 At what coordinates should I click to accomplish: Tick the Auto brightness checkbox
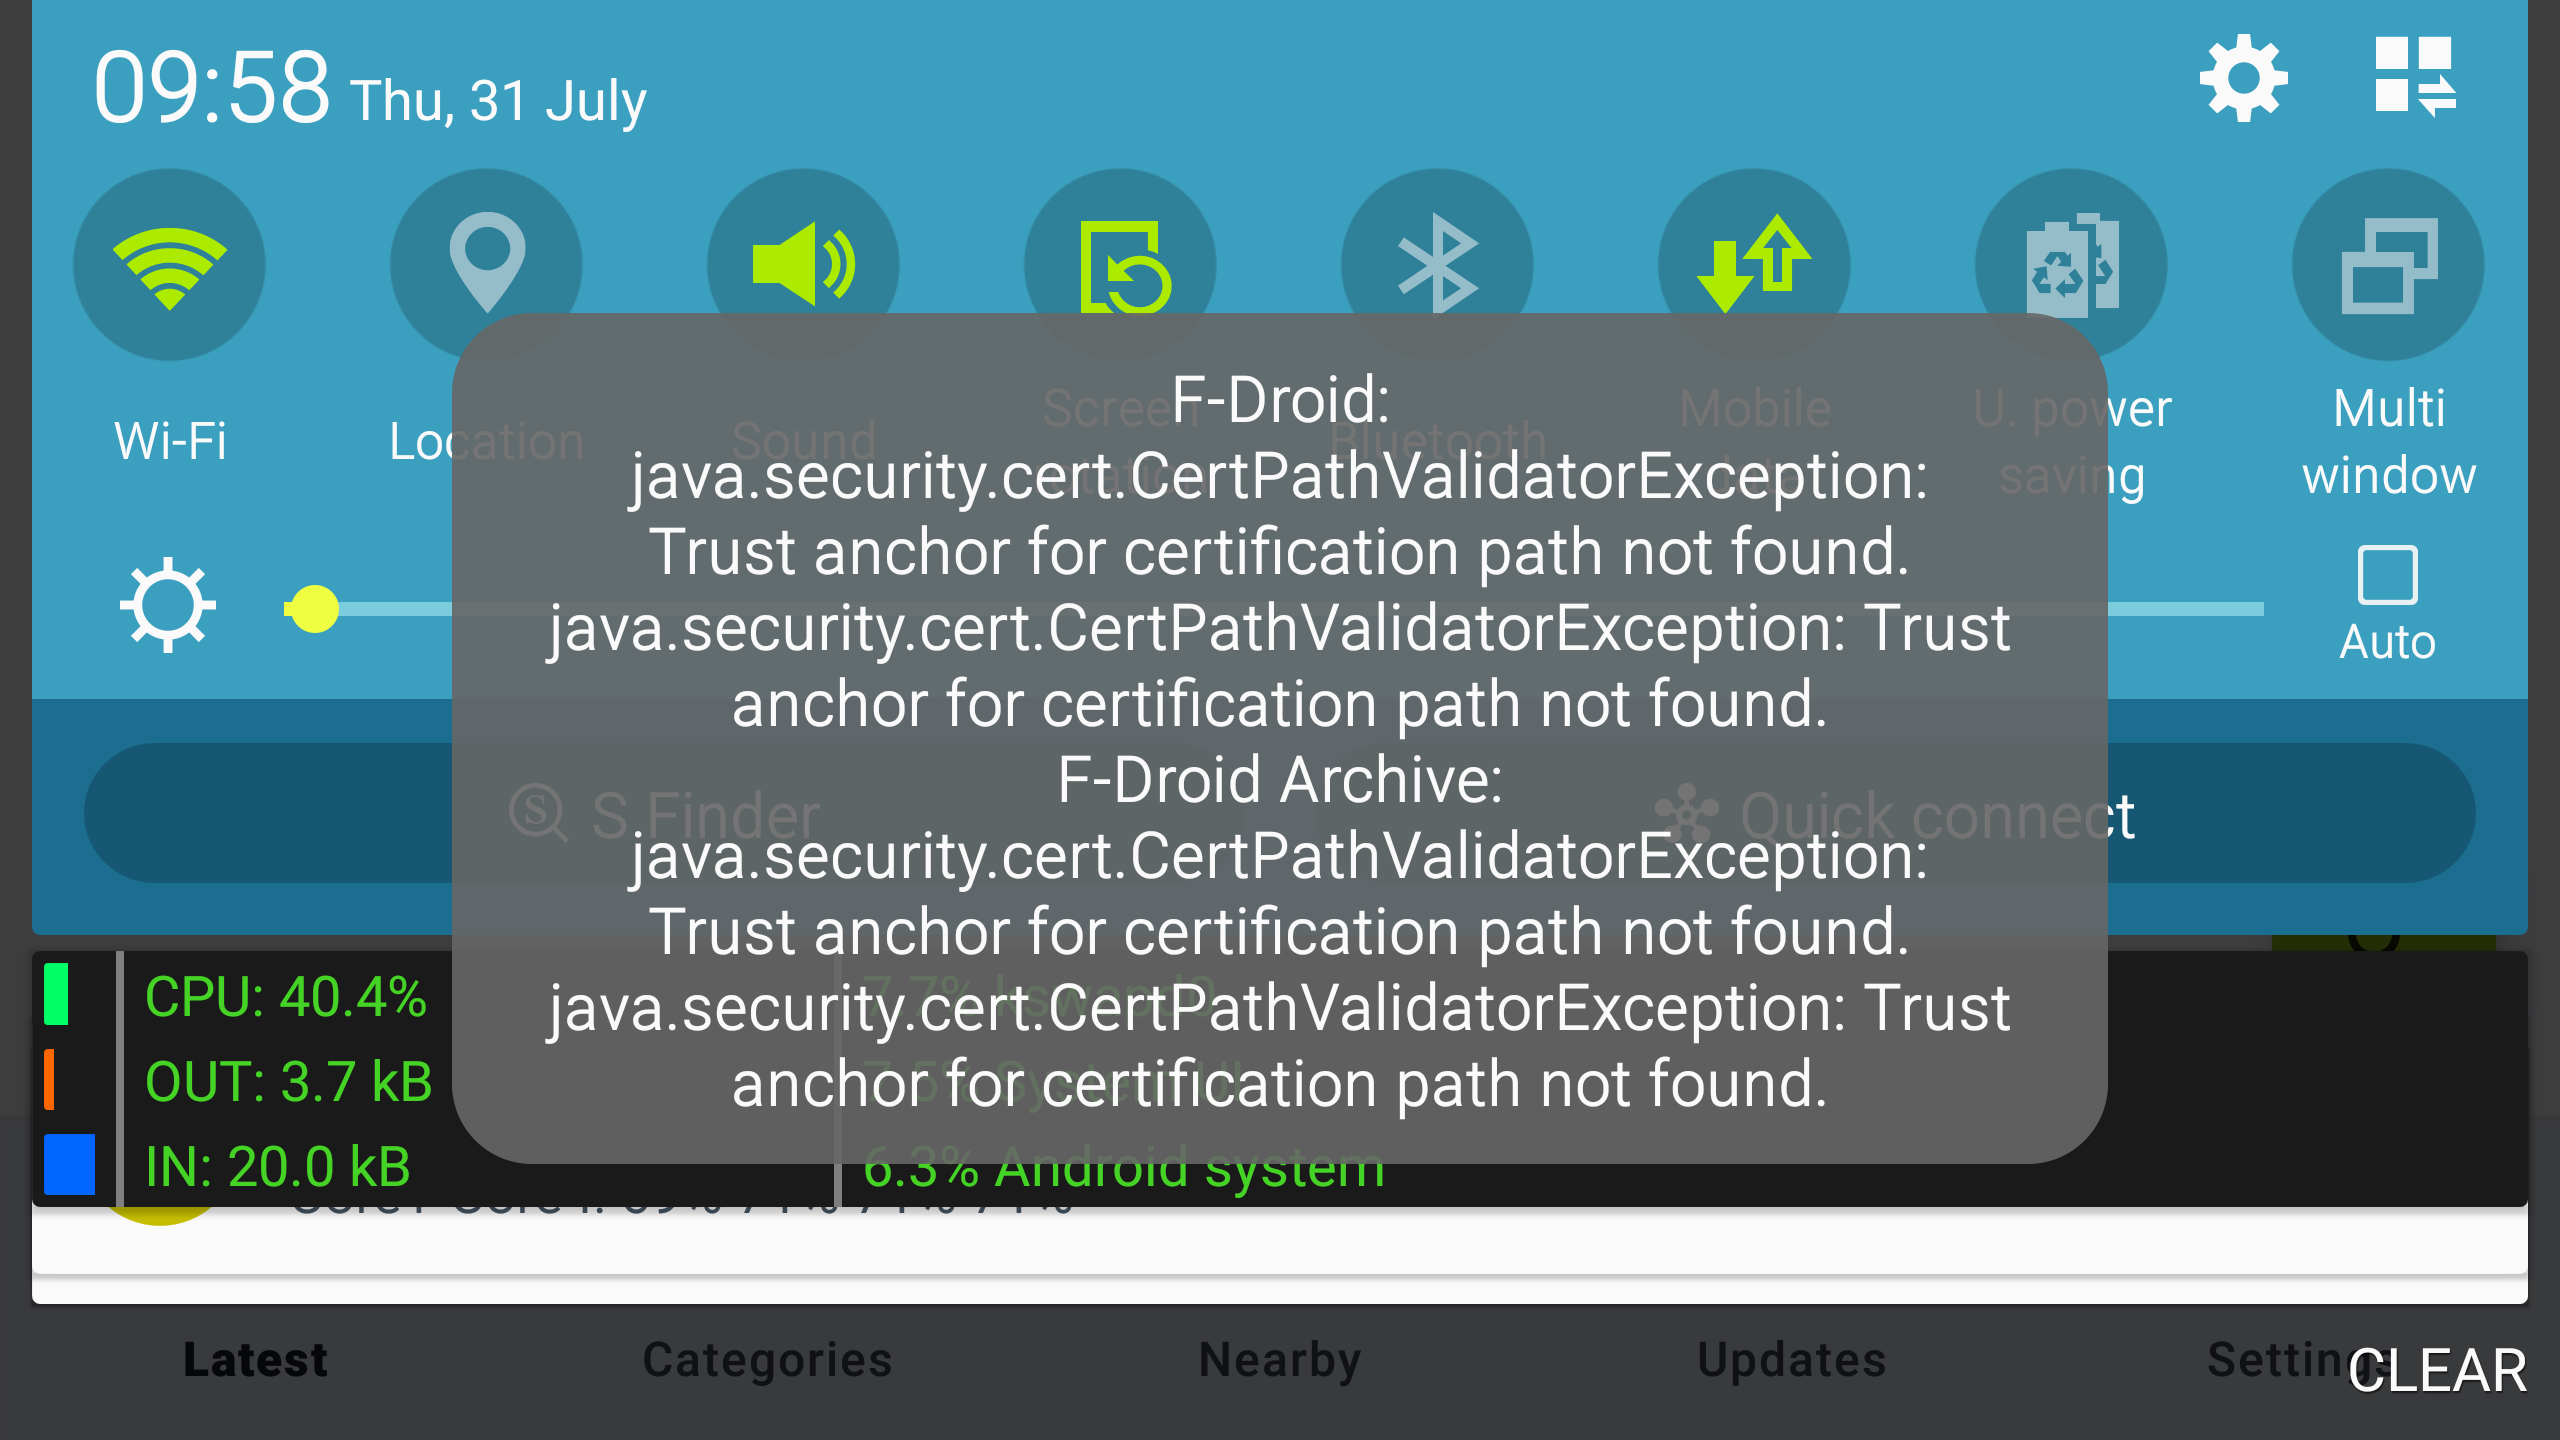click(x=2387, y=575)
